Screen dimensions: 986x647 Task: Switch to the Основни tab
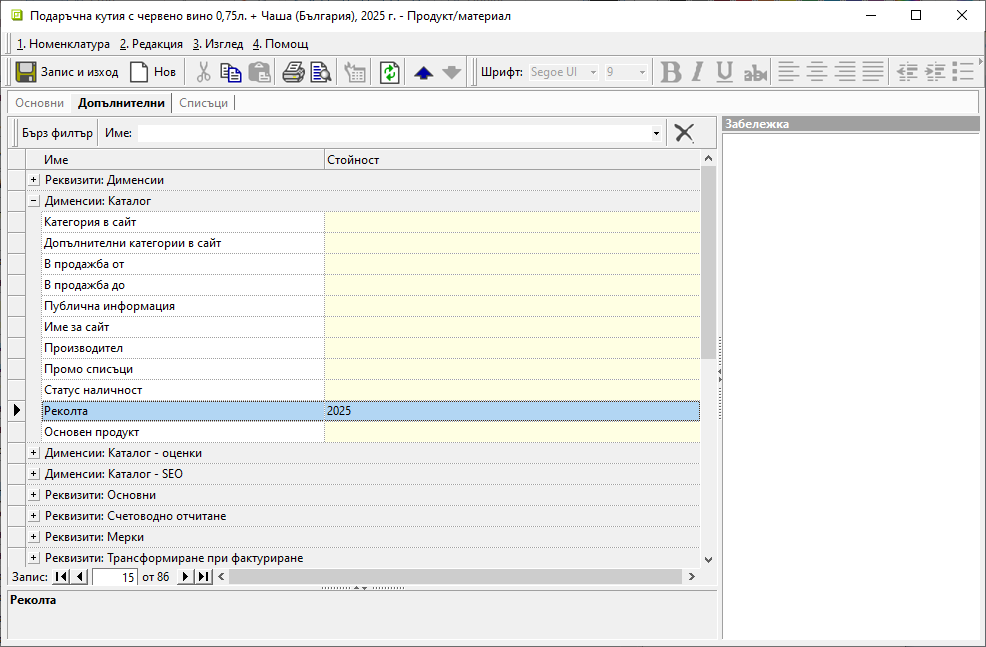click(x=40, y=103)
